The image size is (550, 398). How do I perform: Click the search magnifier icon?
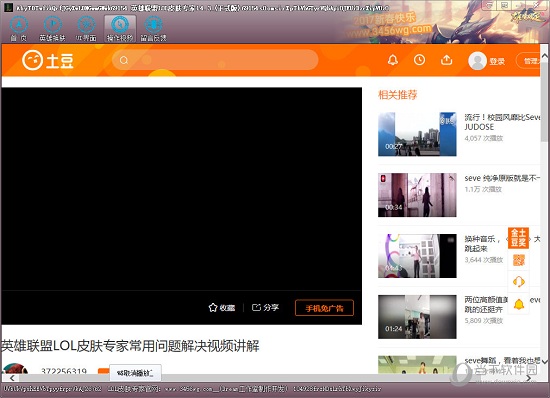[123, 60]
